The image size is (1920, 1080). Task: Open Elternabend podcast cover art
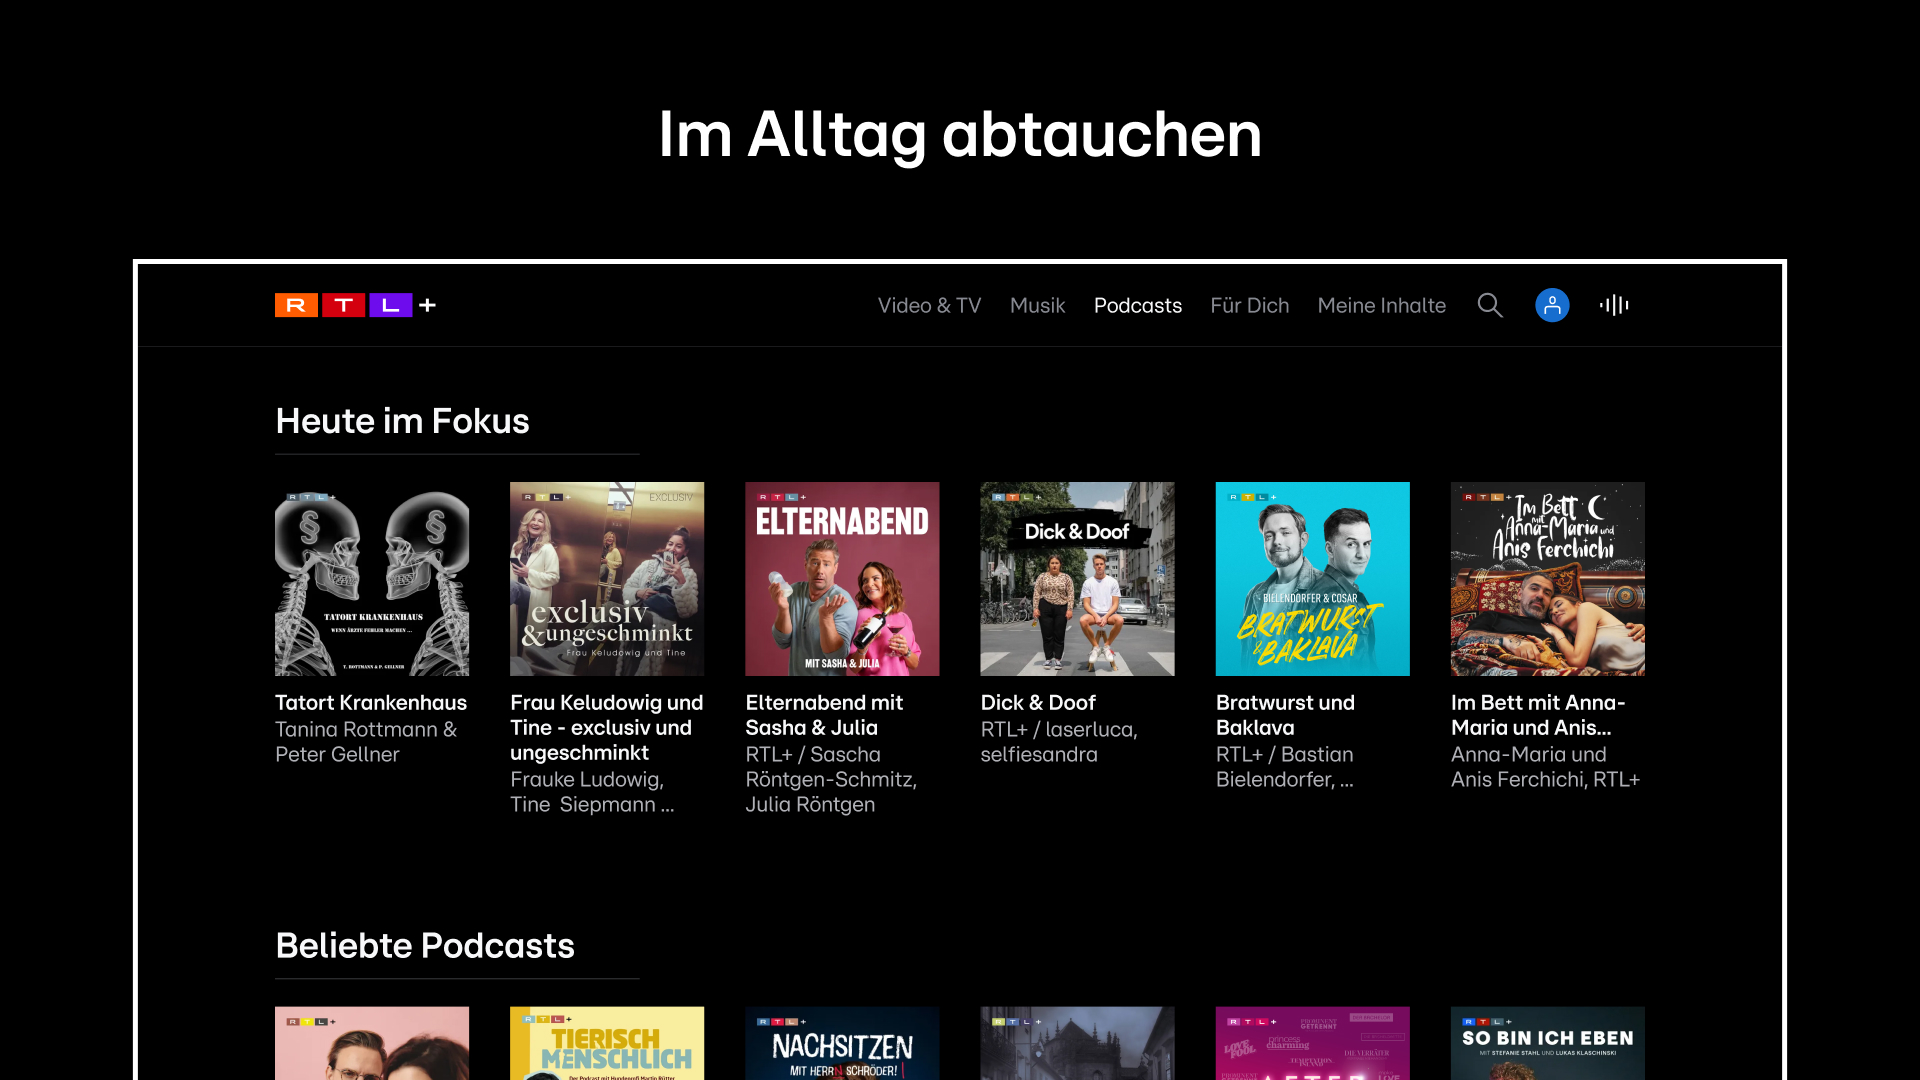[842, 579]
